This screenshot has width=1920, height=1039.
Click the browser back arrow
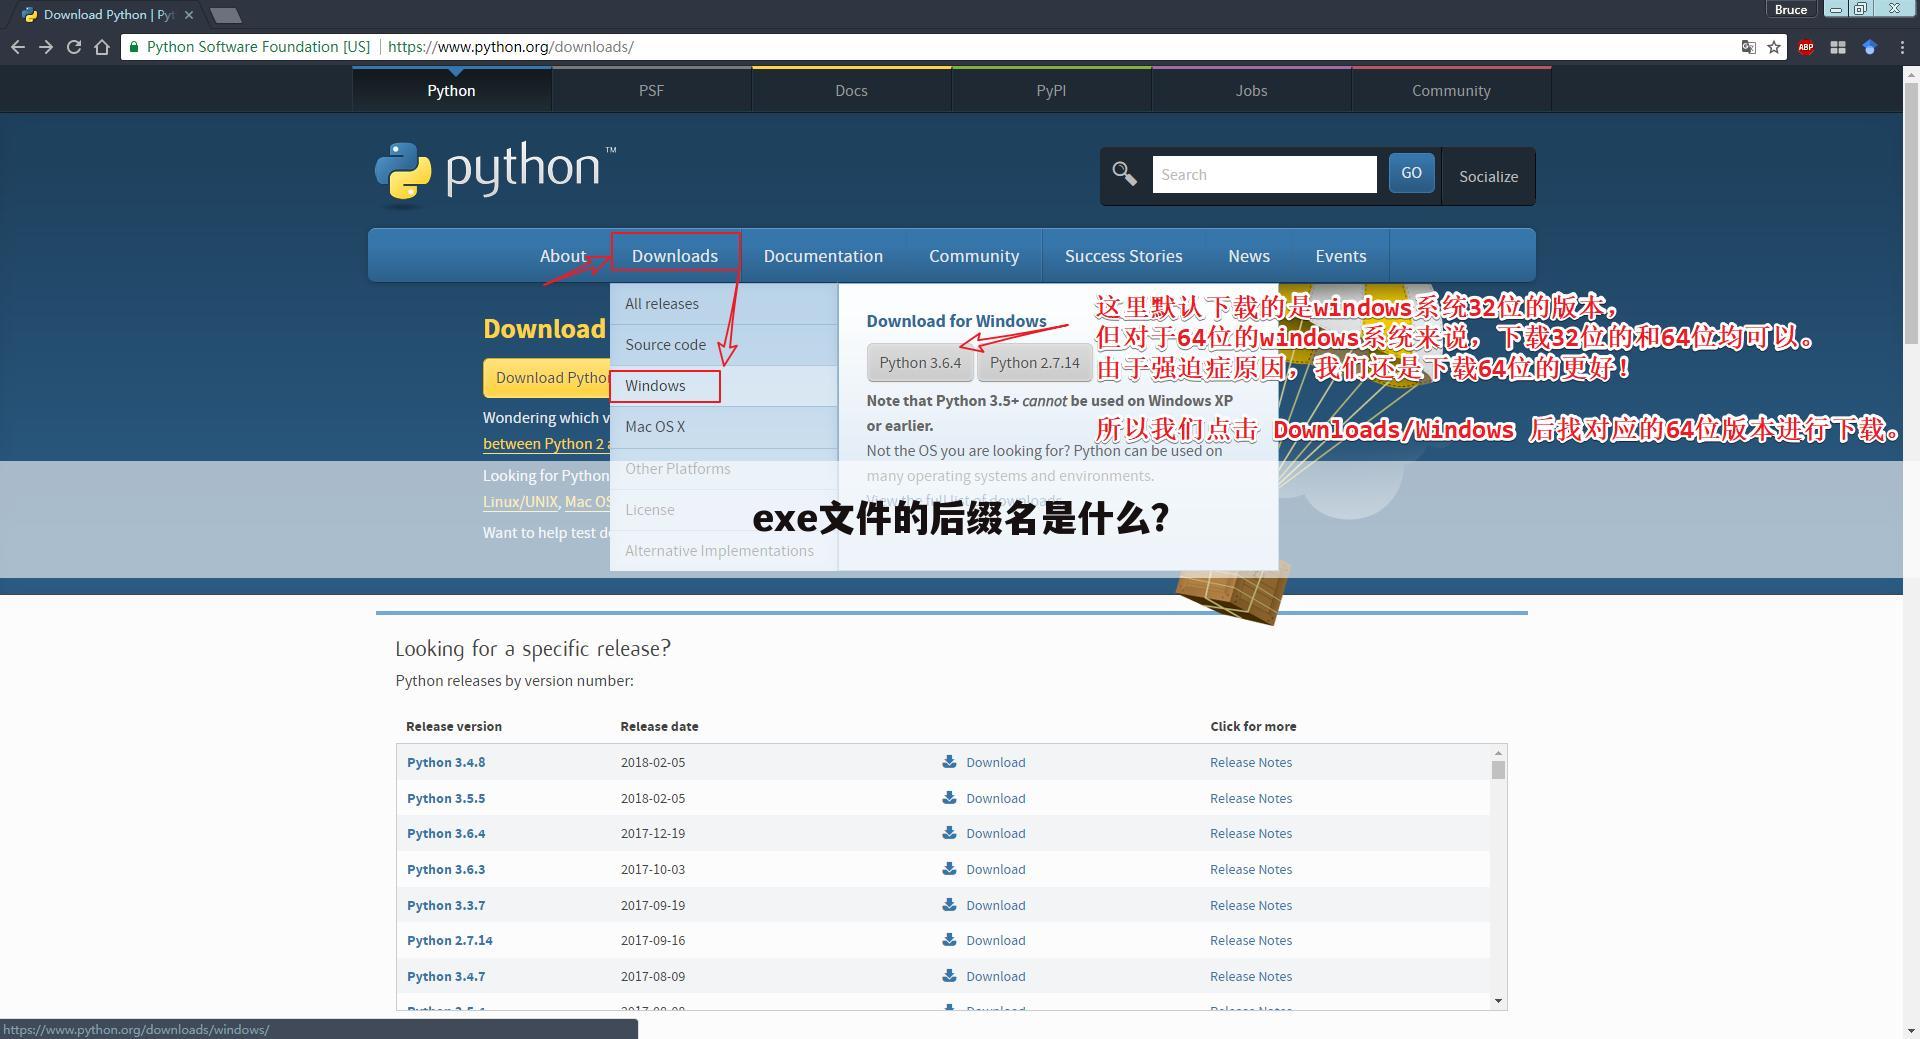tap(18, 47)
